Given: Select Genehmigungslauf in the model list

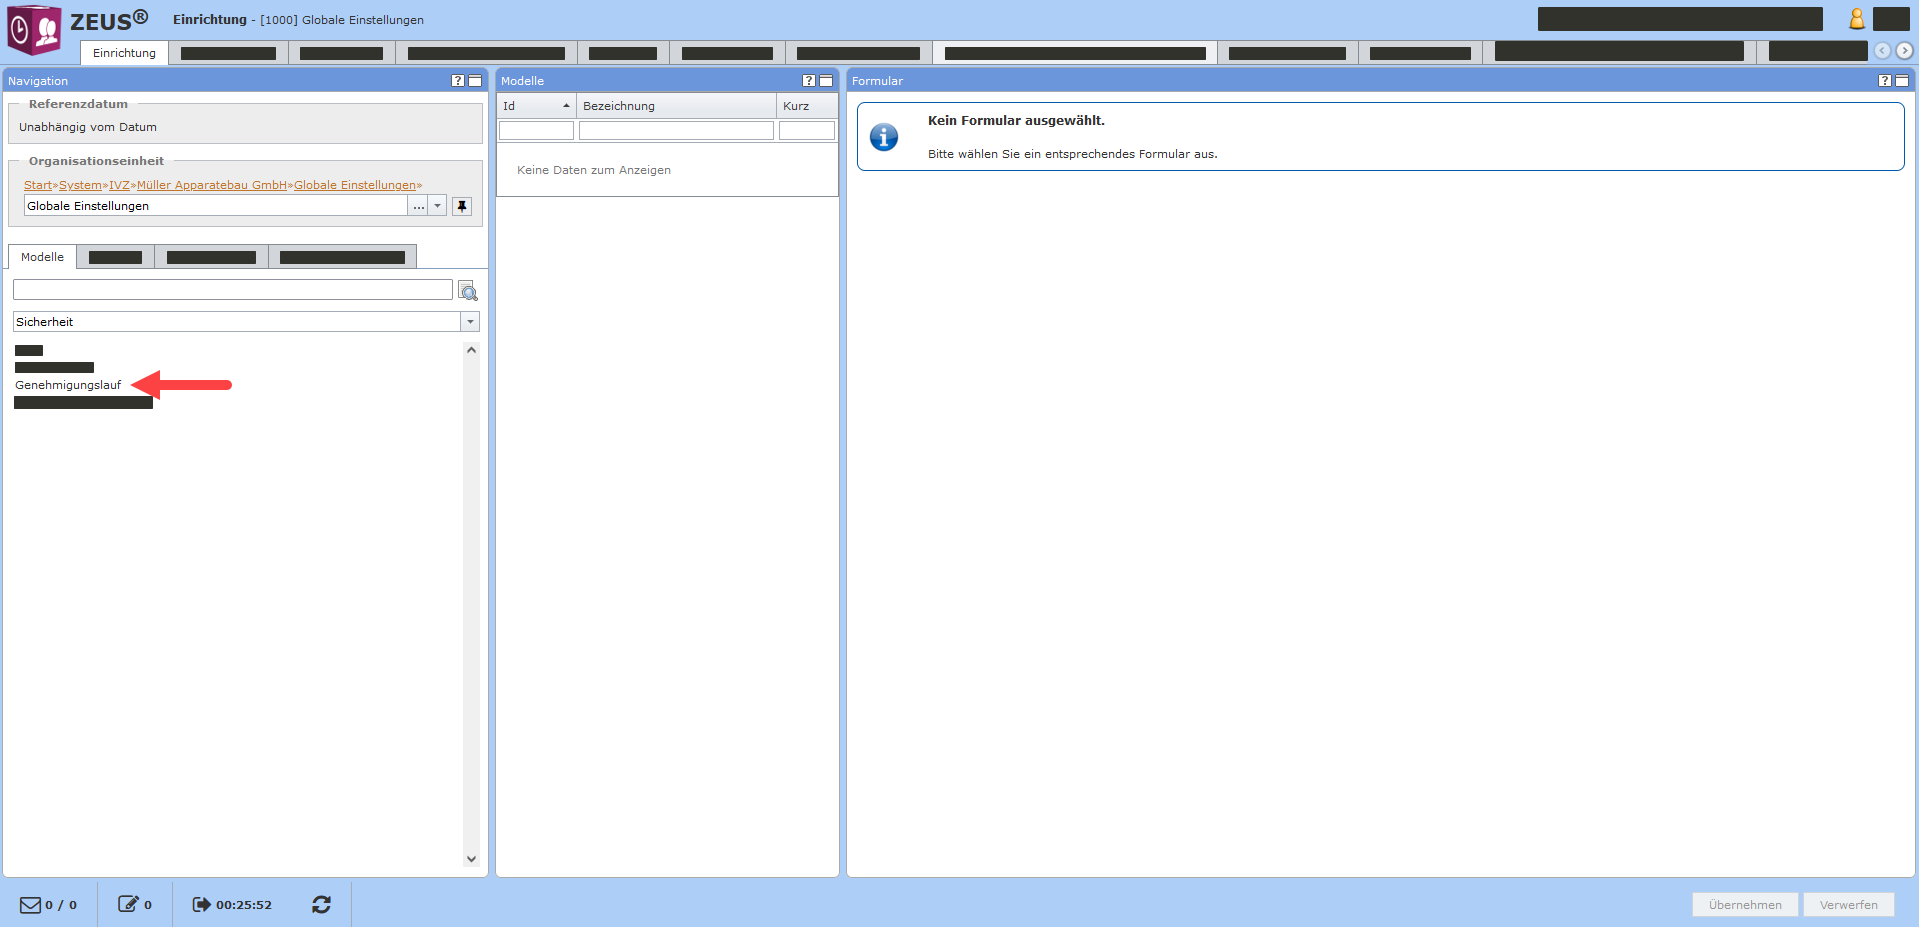Looking at the screenshot, I should pos(68,385).
